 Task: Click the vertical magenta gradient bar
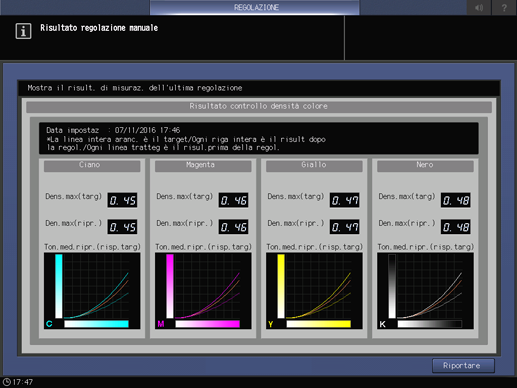click(x=170, y=286)
